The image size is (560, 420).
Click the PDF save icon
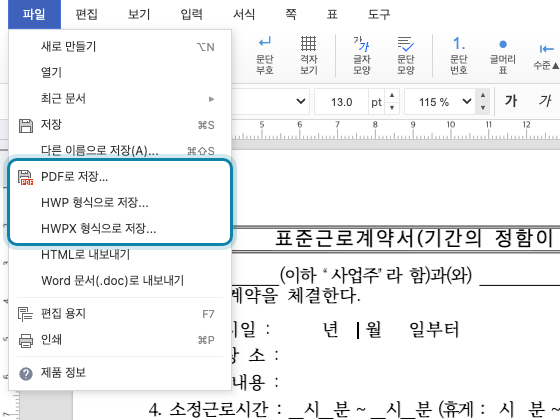pyautogui.click(x=26, y=178)
